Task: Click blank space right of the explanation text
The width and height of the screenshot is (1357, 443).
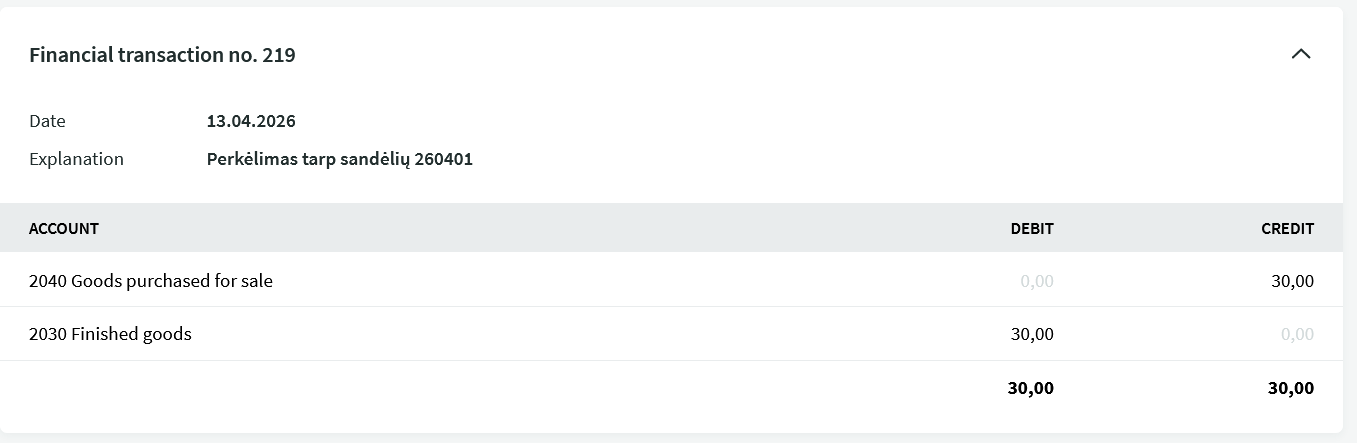Action: pyautogui.click(x=800, y=159)
